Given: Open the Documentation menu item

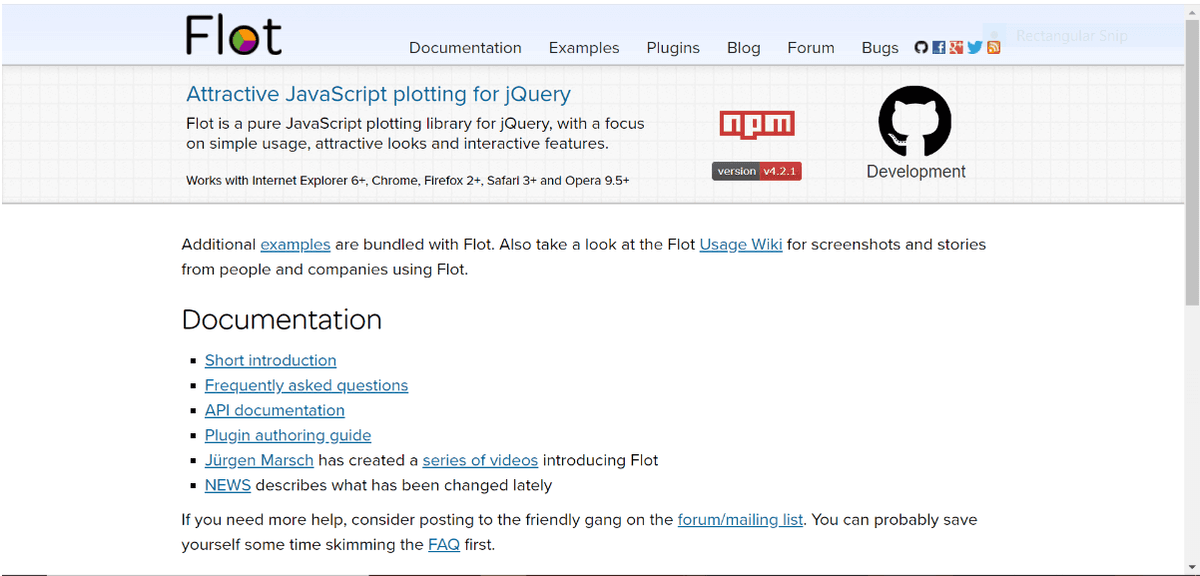Looking at the screenshot, I should click(x=465, y=48).
